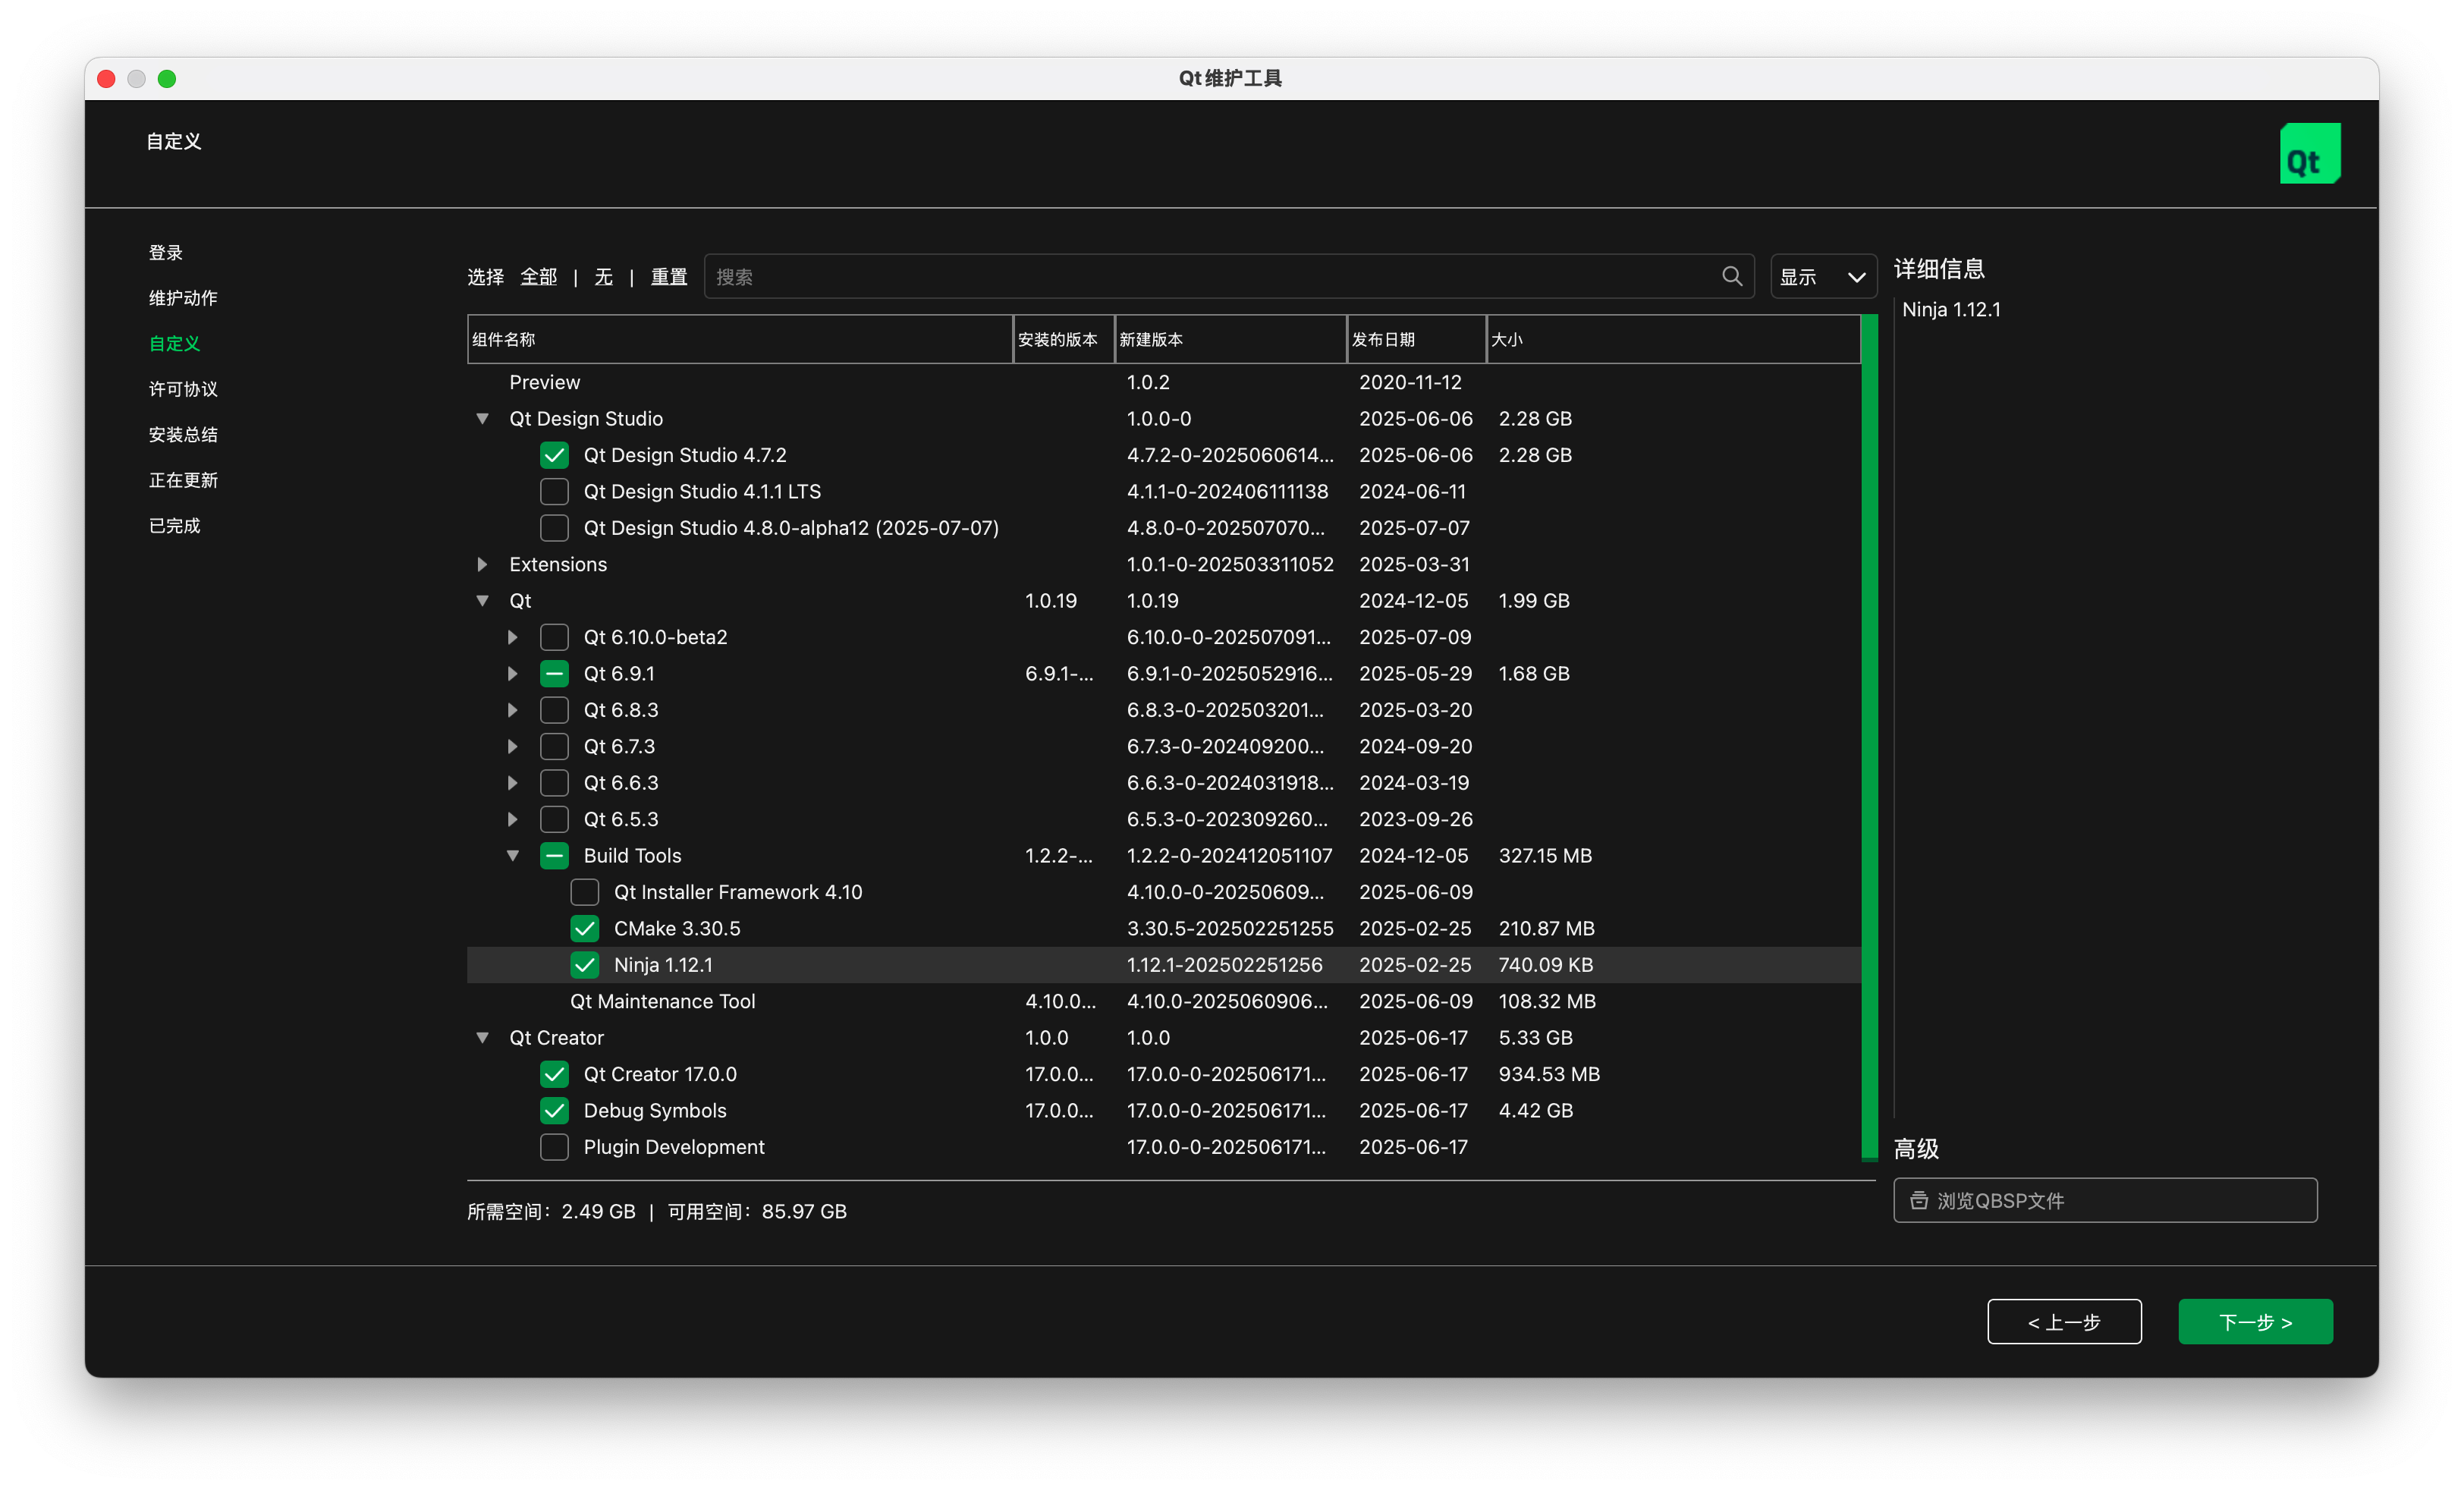Click the search magnifier icon
Image resolution: width=2464 pixels, height=1490 pixels.
click(x=1732, y=276)
